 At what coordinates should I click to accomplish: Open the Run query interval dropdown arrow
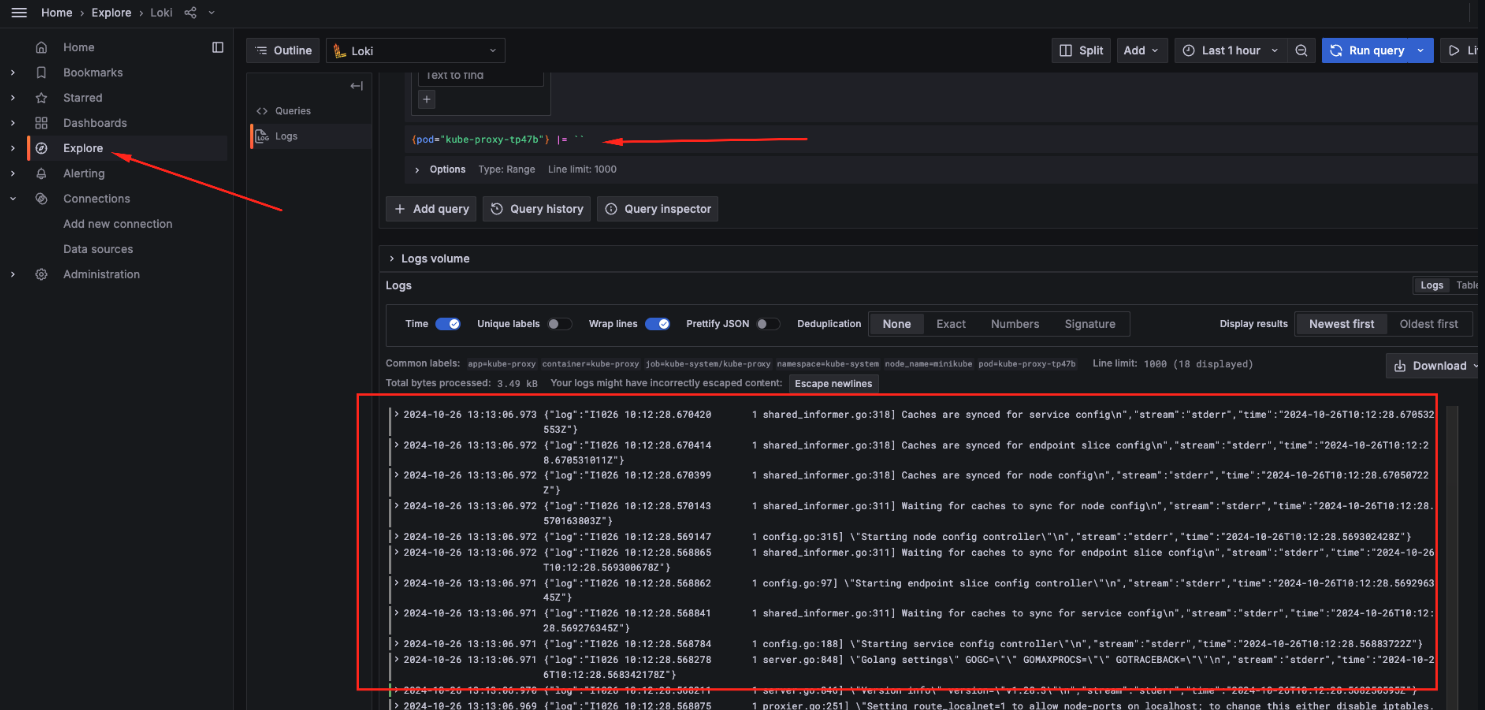point(1421,50)
